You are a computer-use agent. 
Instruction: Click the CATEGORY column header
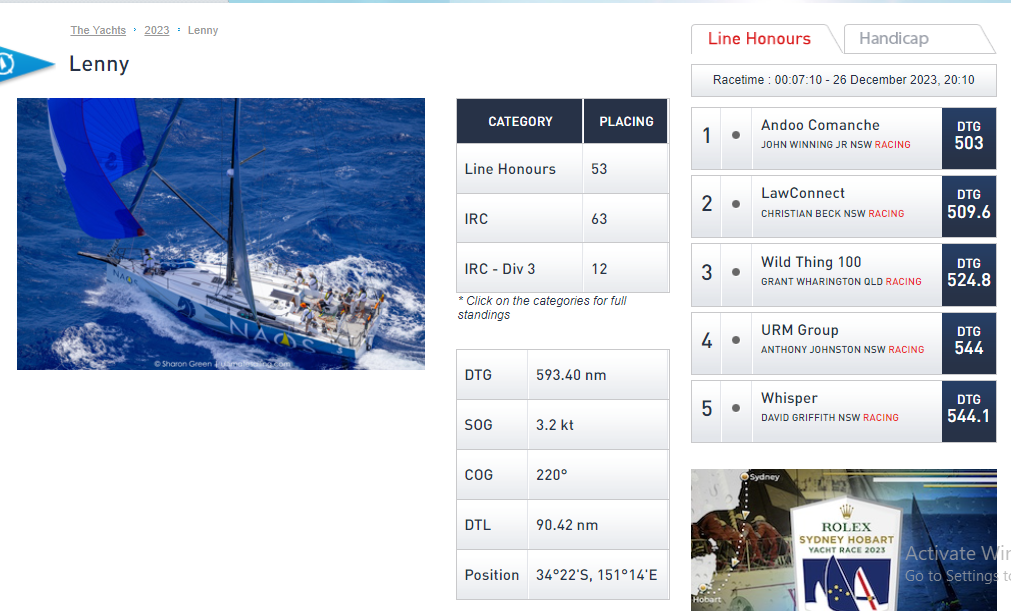(x=520, y=121)
